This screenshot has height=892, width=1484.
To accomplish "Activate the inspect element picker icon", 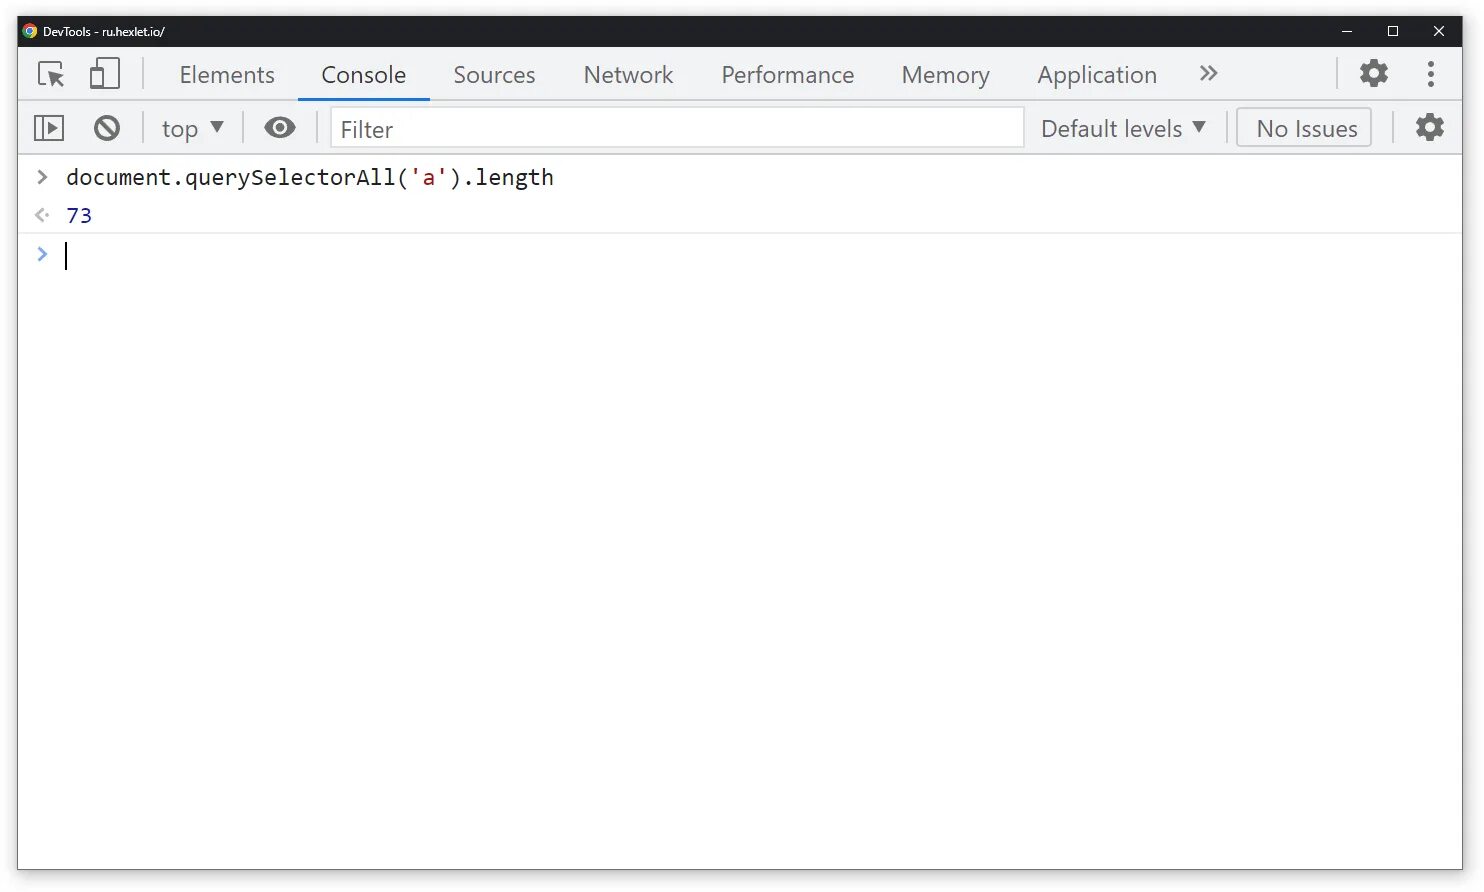I will (x=51, y=75).
